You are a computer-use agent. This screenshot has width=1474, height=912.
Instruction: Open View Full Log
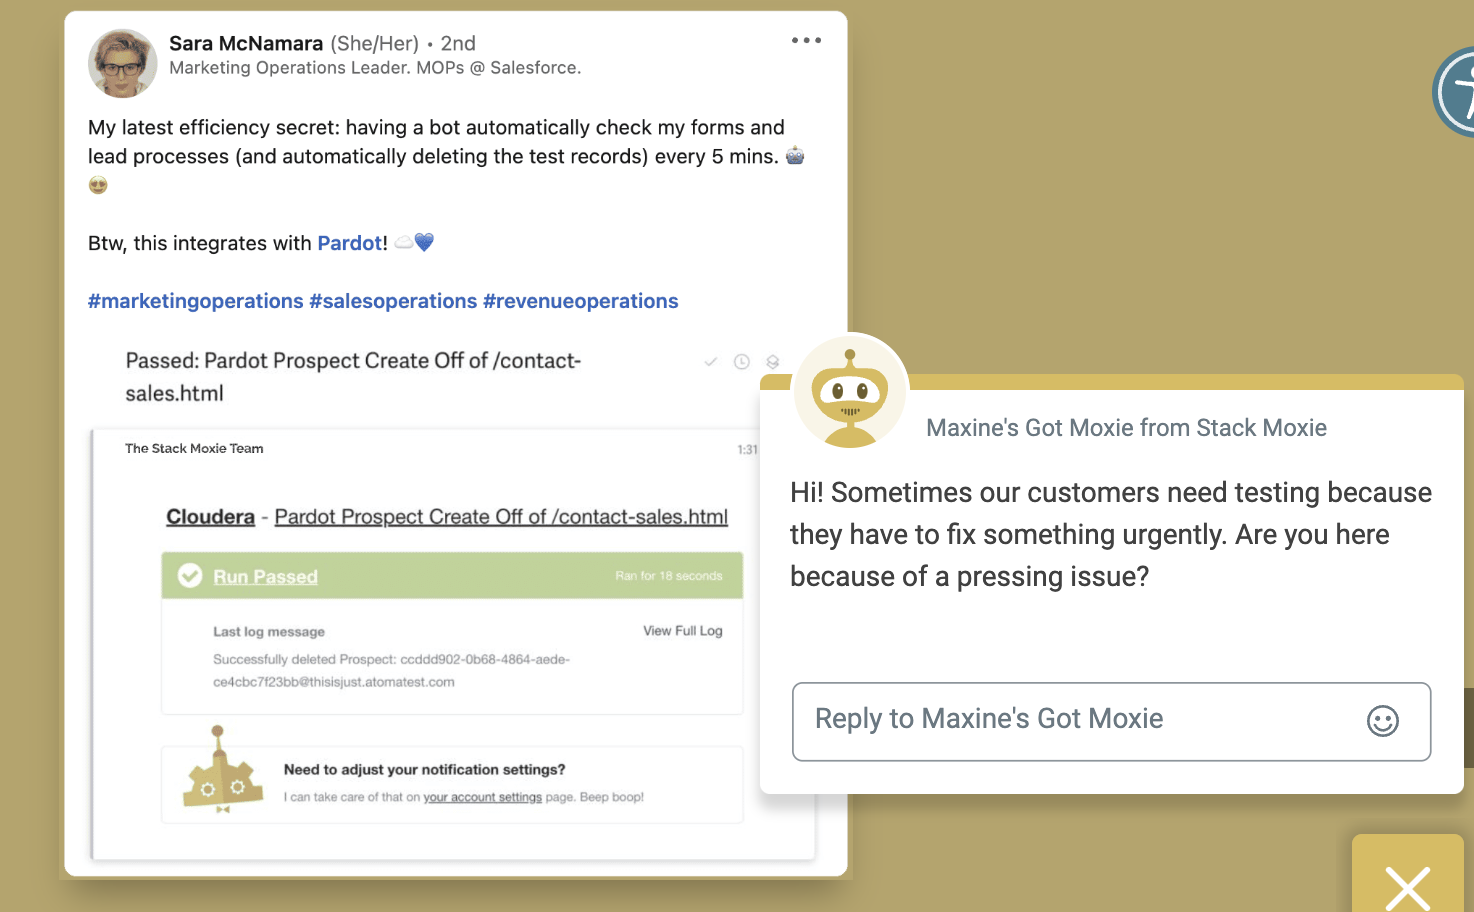point(683,631)
